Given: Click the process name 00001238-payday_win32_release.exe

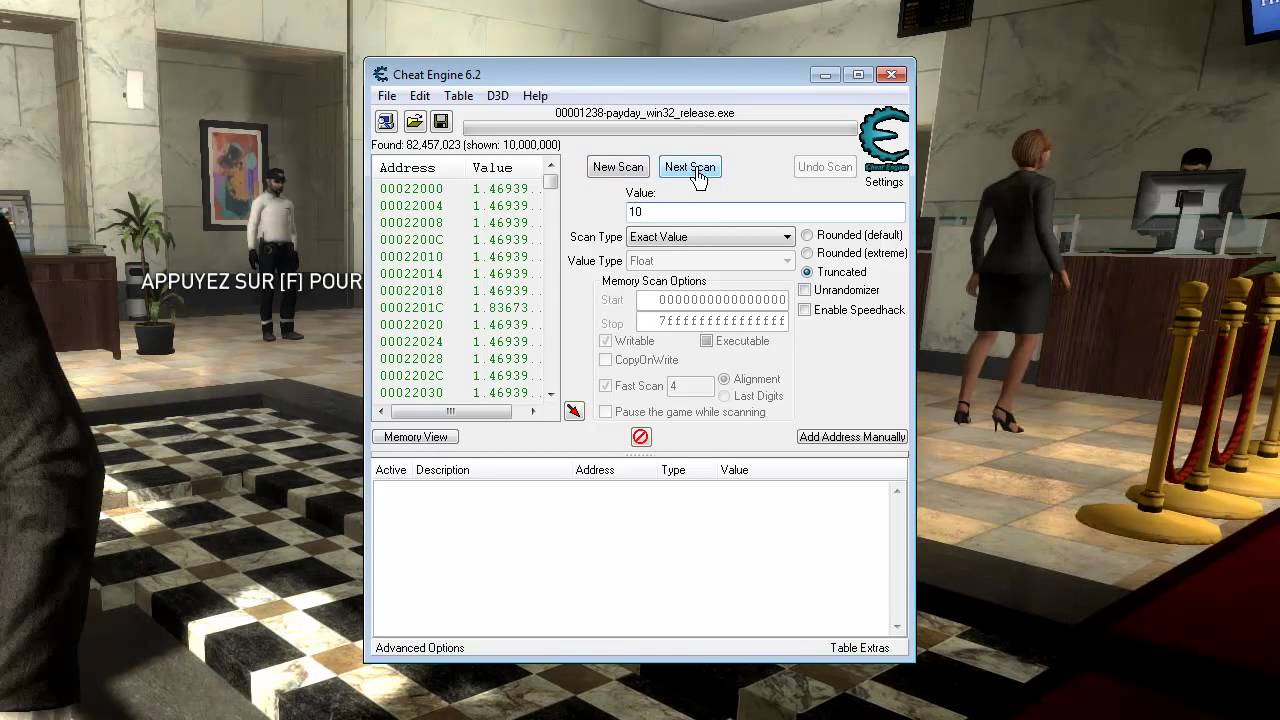Looking at the screenshot, I should pos(645,113).
